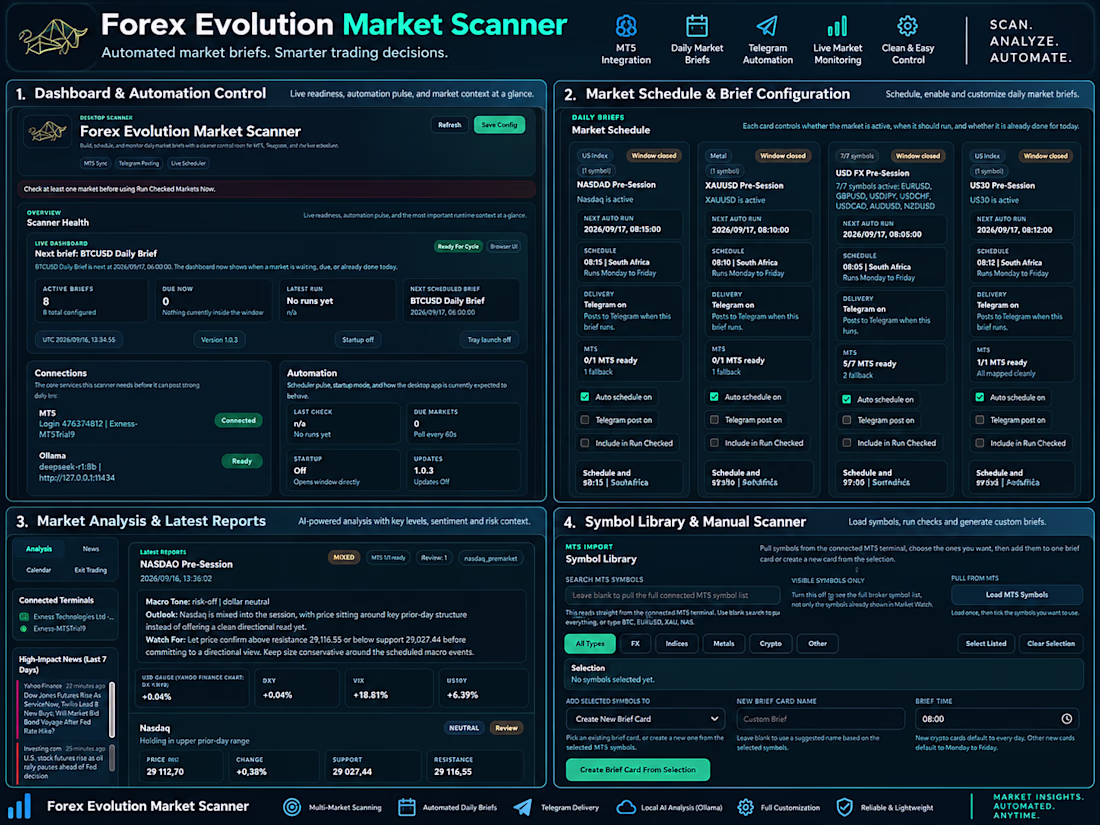Click the Full Customization gear icon in footer
This screenshot has width=1100, height=825.
pos(745,807)
